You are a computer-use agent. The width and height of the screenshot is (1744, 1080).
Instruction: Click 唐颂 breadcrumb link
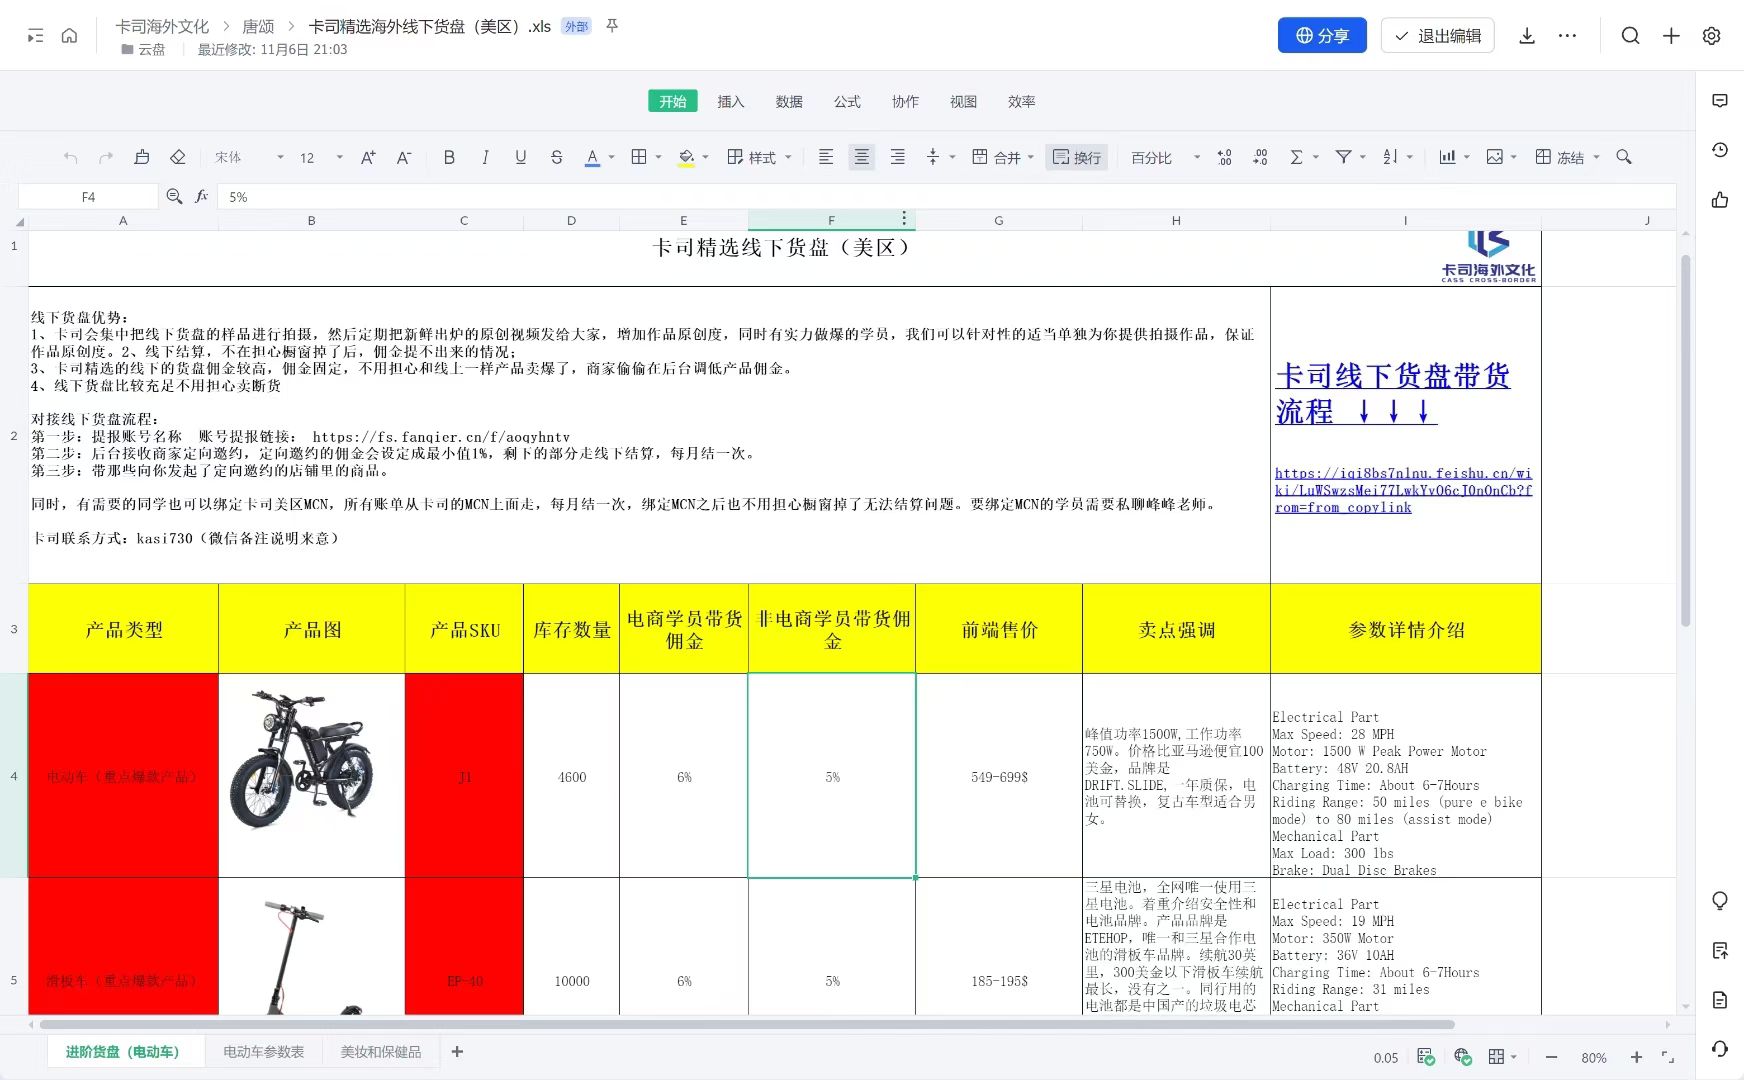click(258, 27)
